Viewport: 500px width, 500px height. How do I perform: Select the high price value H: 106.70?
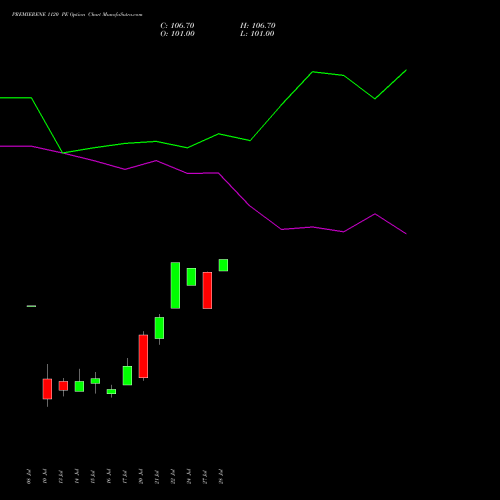pyautogui.click(x=258, y=26)
